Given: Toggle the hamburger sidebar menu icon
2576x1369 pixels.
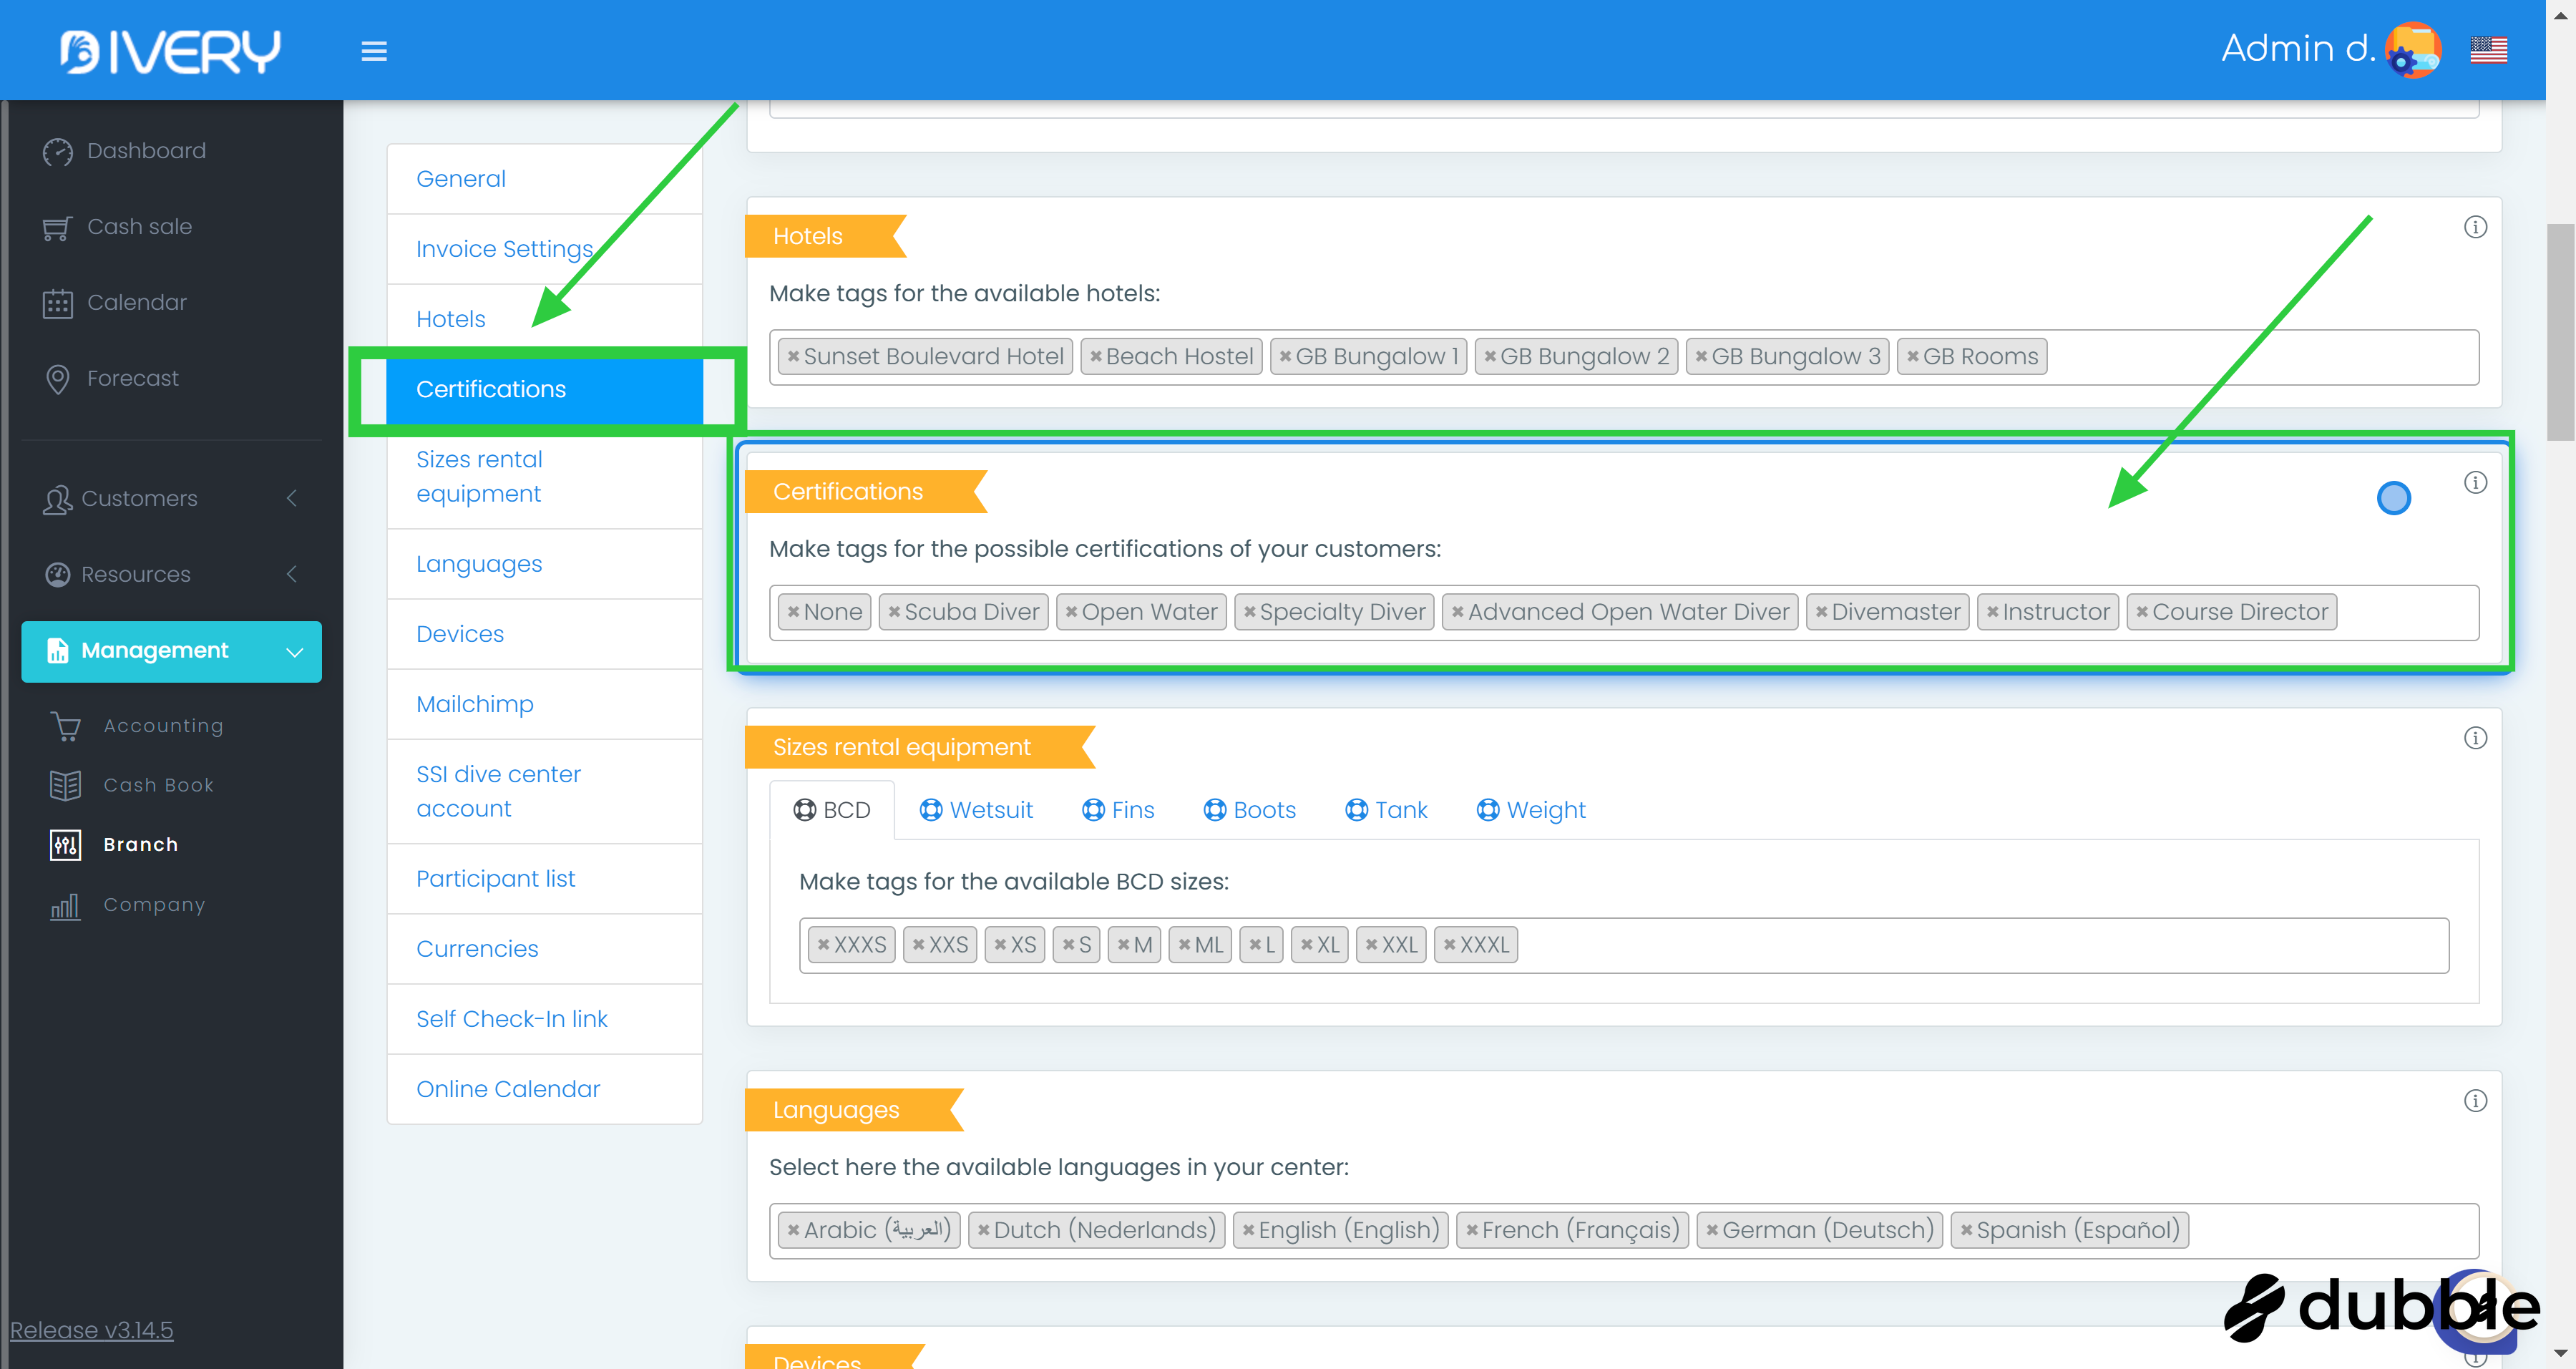Looking at the screenshot, I should 374,51.
